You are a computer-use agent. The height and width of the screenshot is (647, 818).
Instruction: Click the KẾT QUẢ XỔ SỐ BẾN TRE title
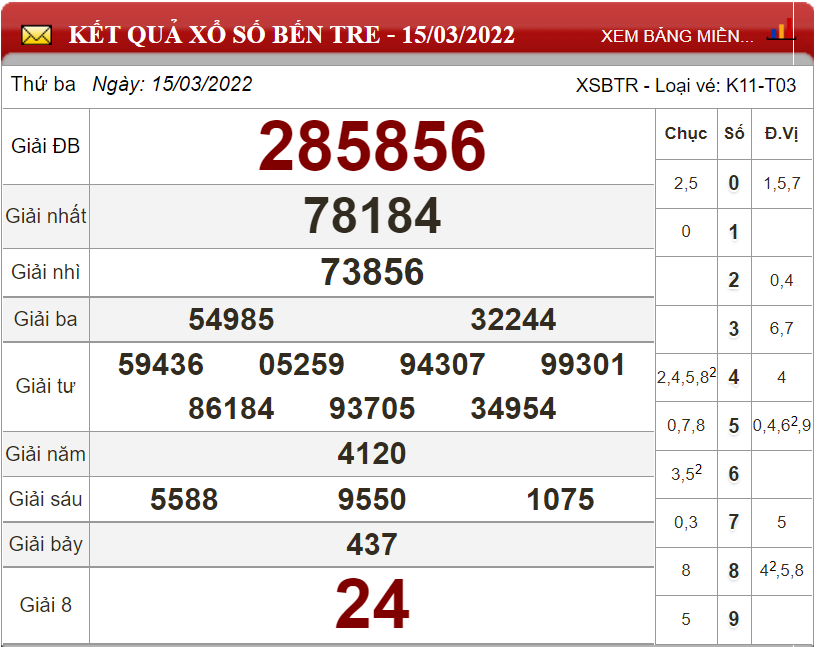(x=291, y=36)
